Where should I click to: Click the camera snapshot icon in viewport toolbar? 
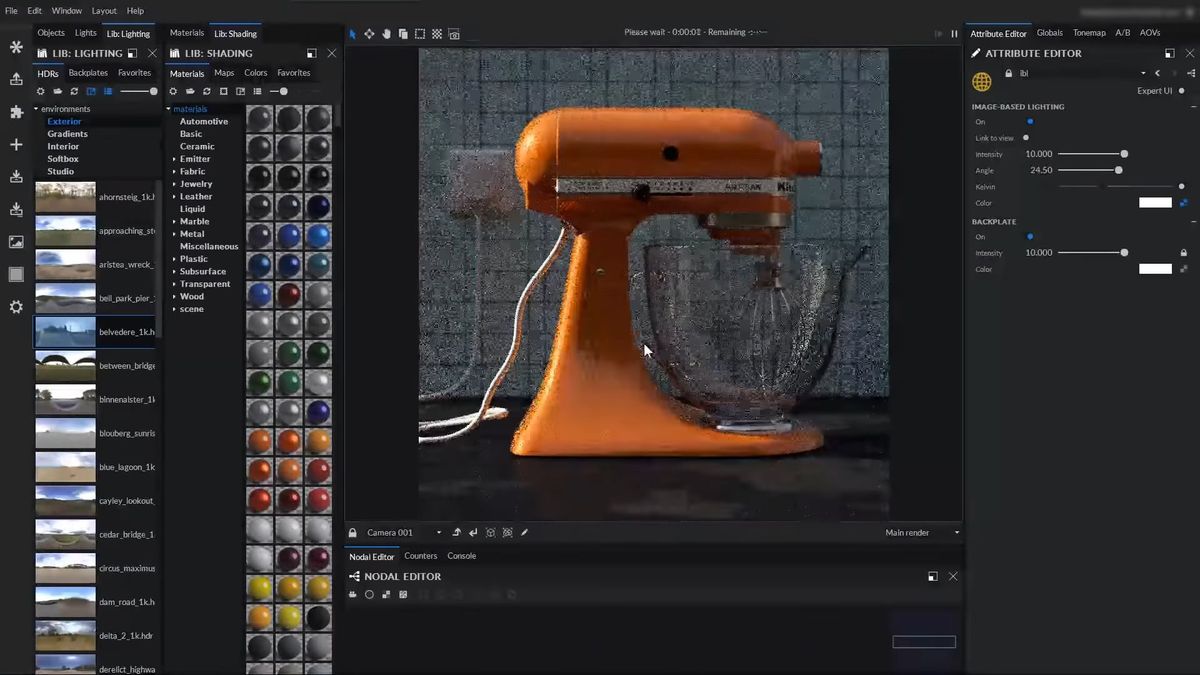454,34
